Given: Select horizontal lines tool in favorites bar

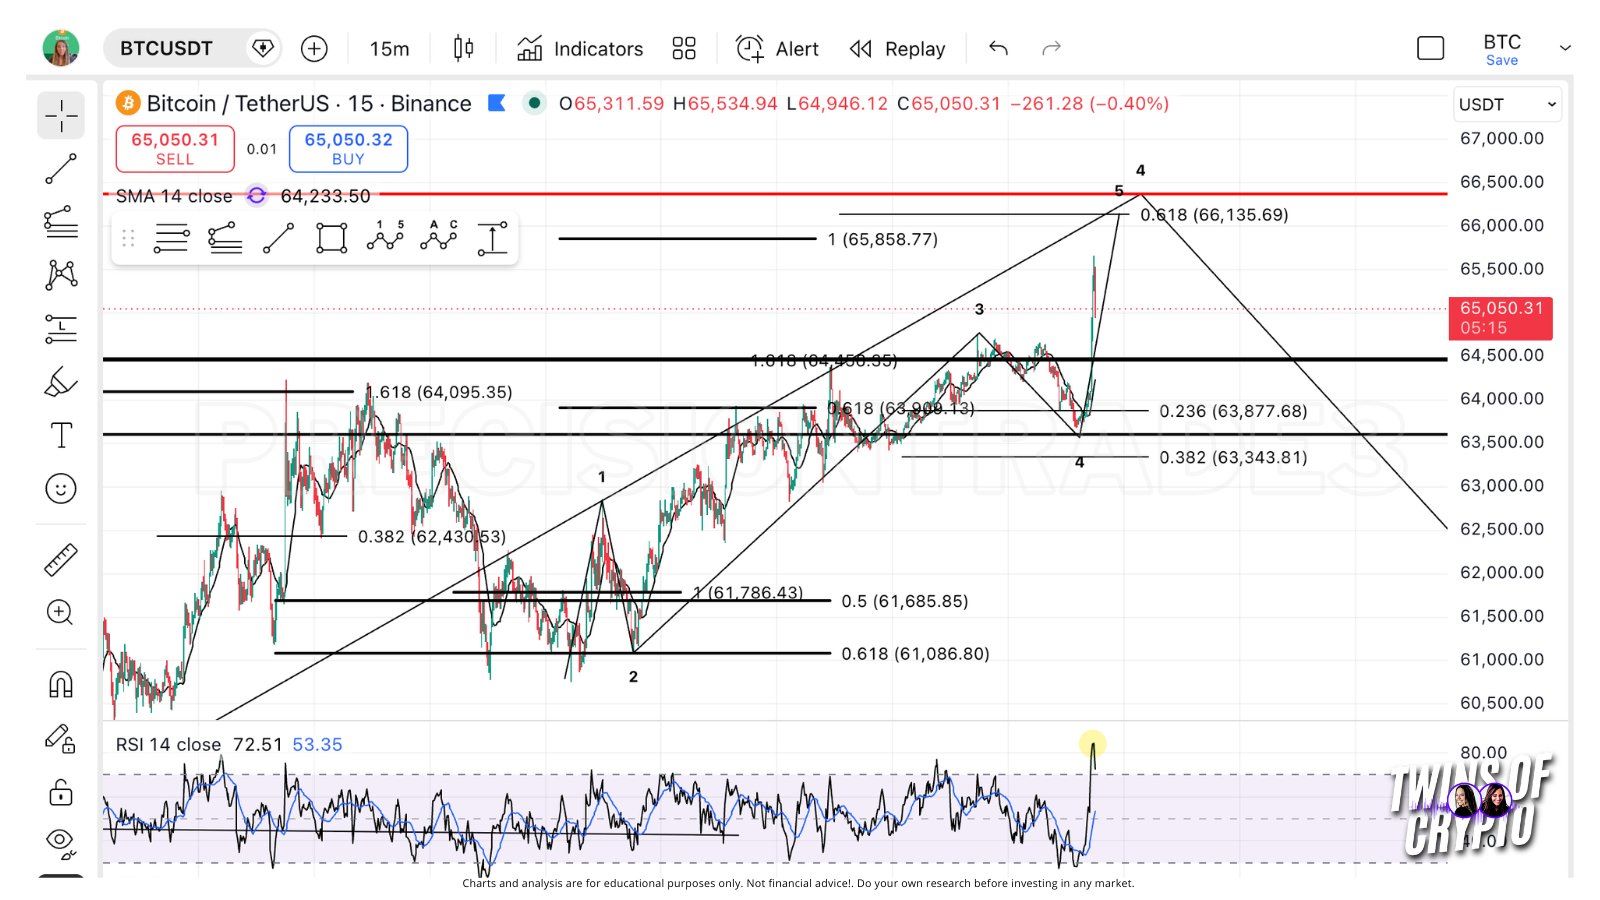Looking at the screenshot, I should pyautogui.click(x=171, y=238).
